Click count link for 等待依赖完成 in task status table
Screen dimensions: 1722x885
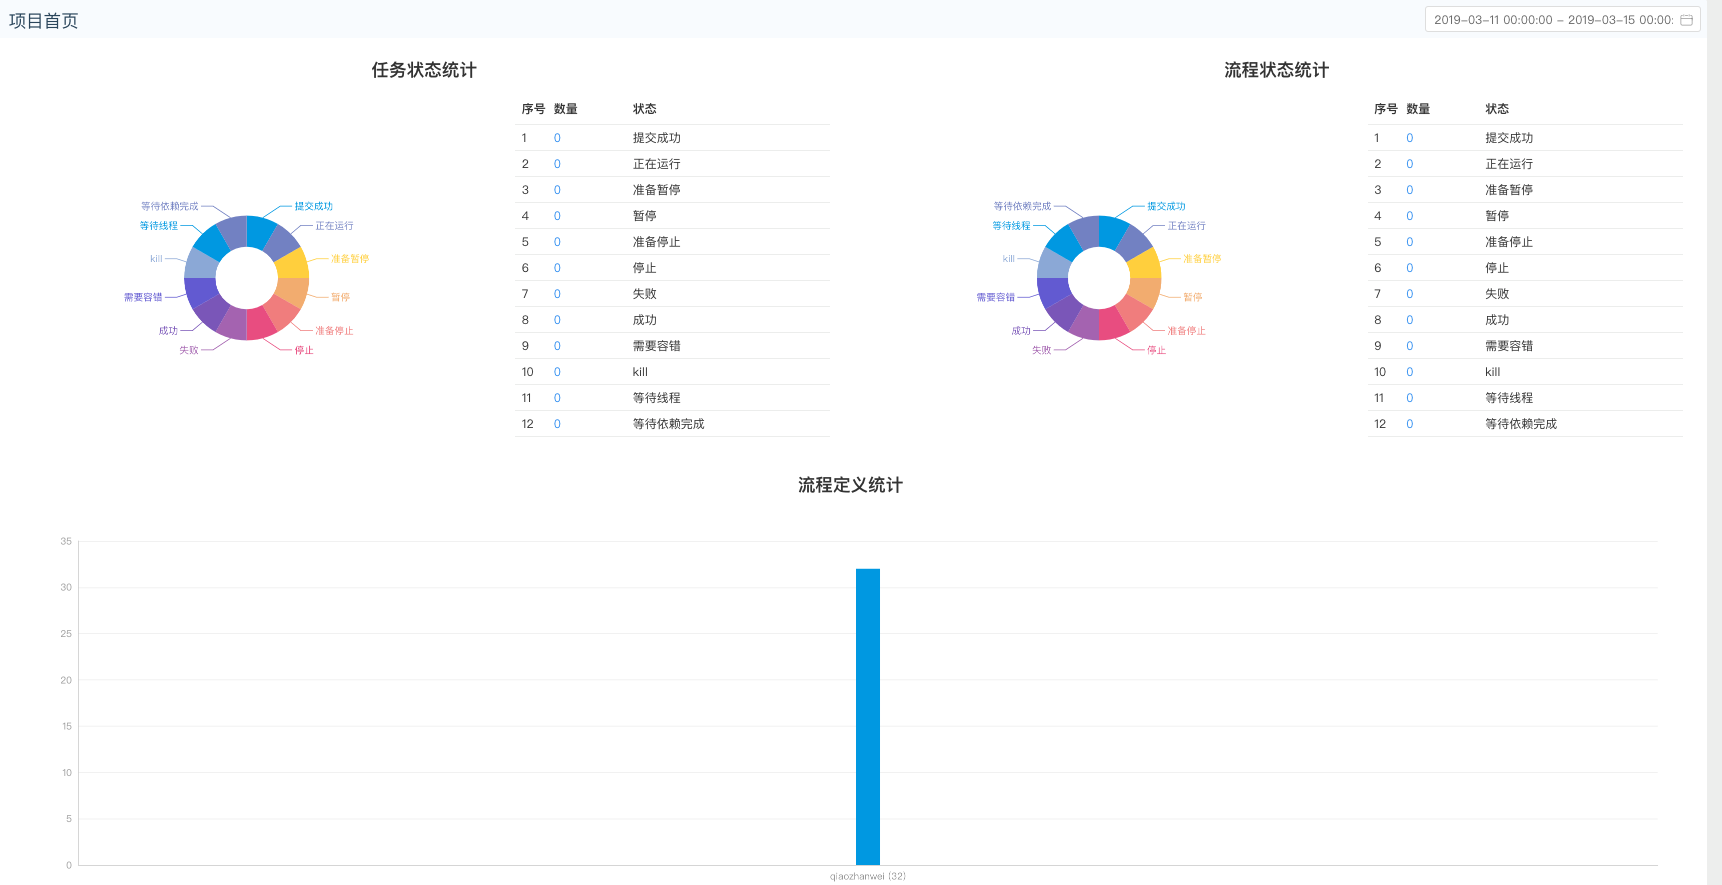557,424
